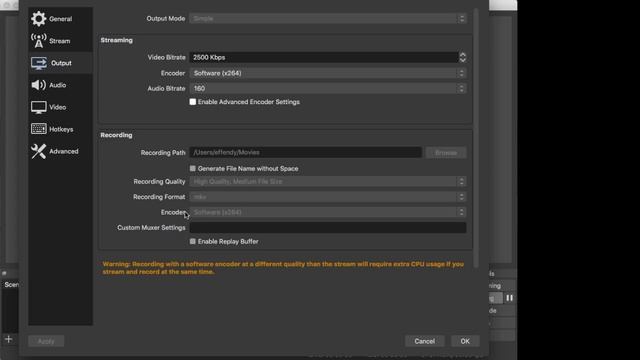Click the Video Bitrate stepper arrows

[462, 58]
